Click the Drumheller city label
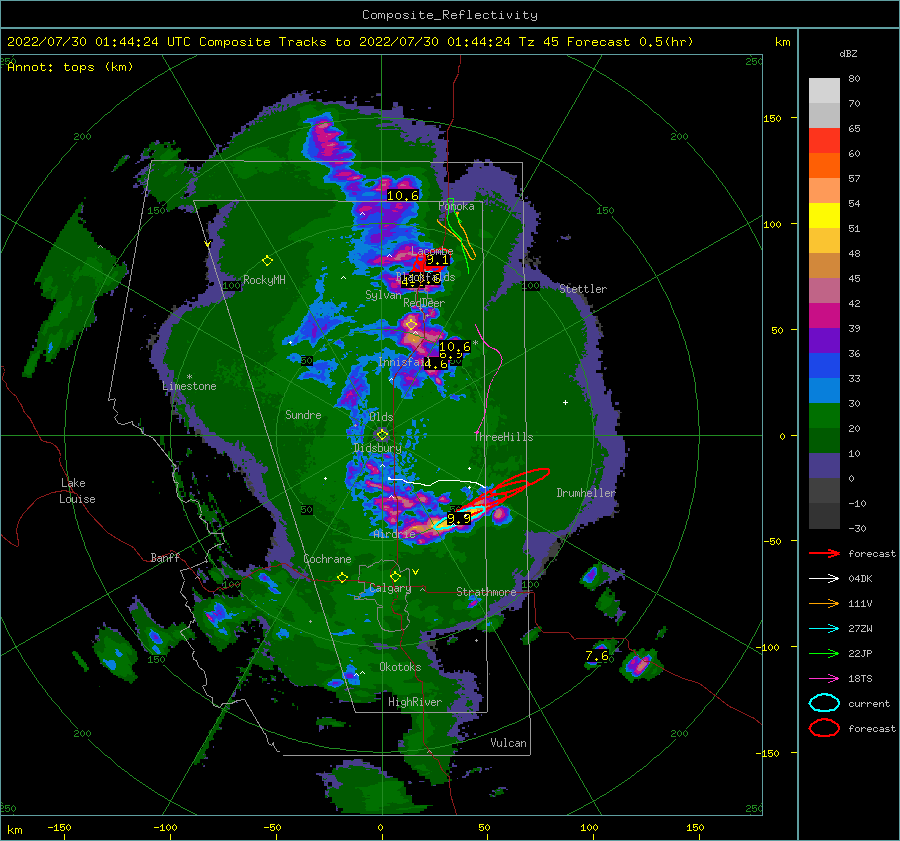The image size is (900, 841). [x=586, y=493]
